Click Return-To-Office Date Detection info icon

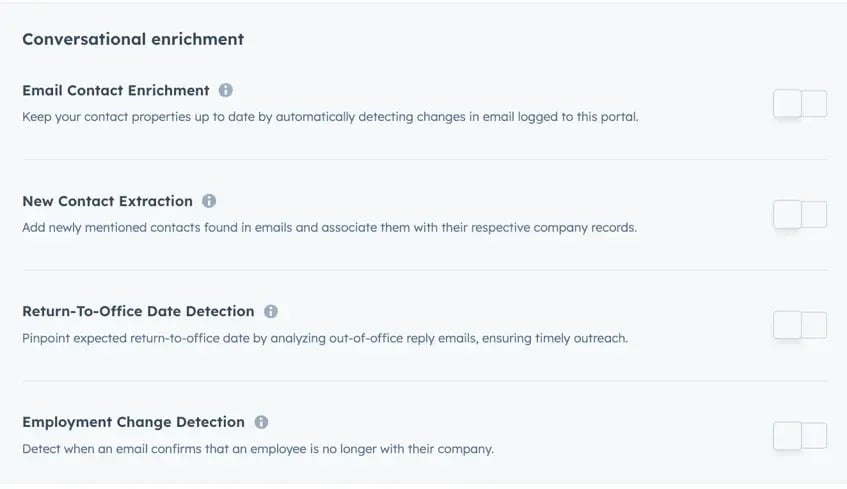(271, 311)
